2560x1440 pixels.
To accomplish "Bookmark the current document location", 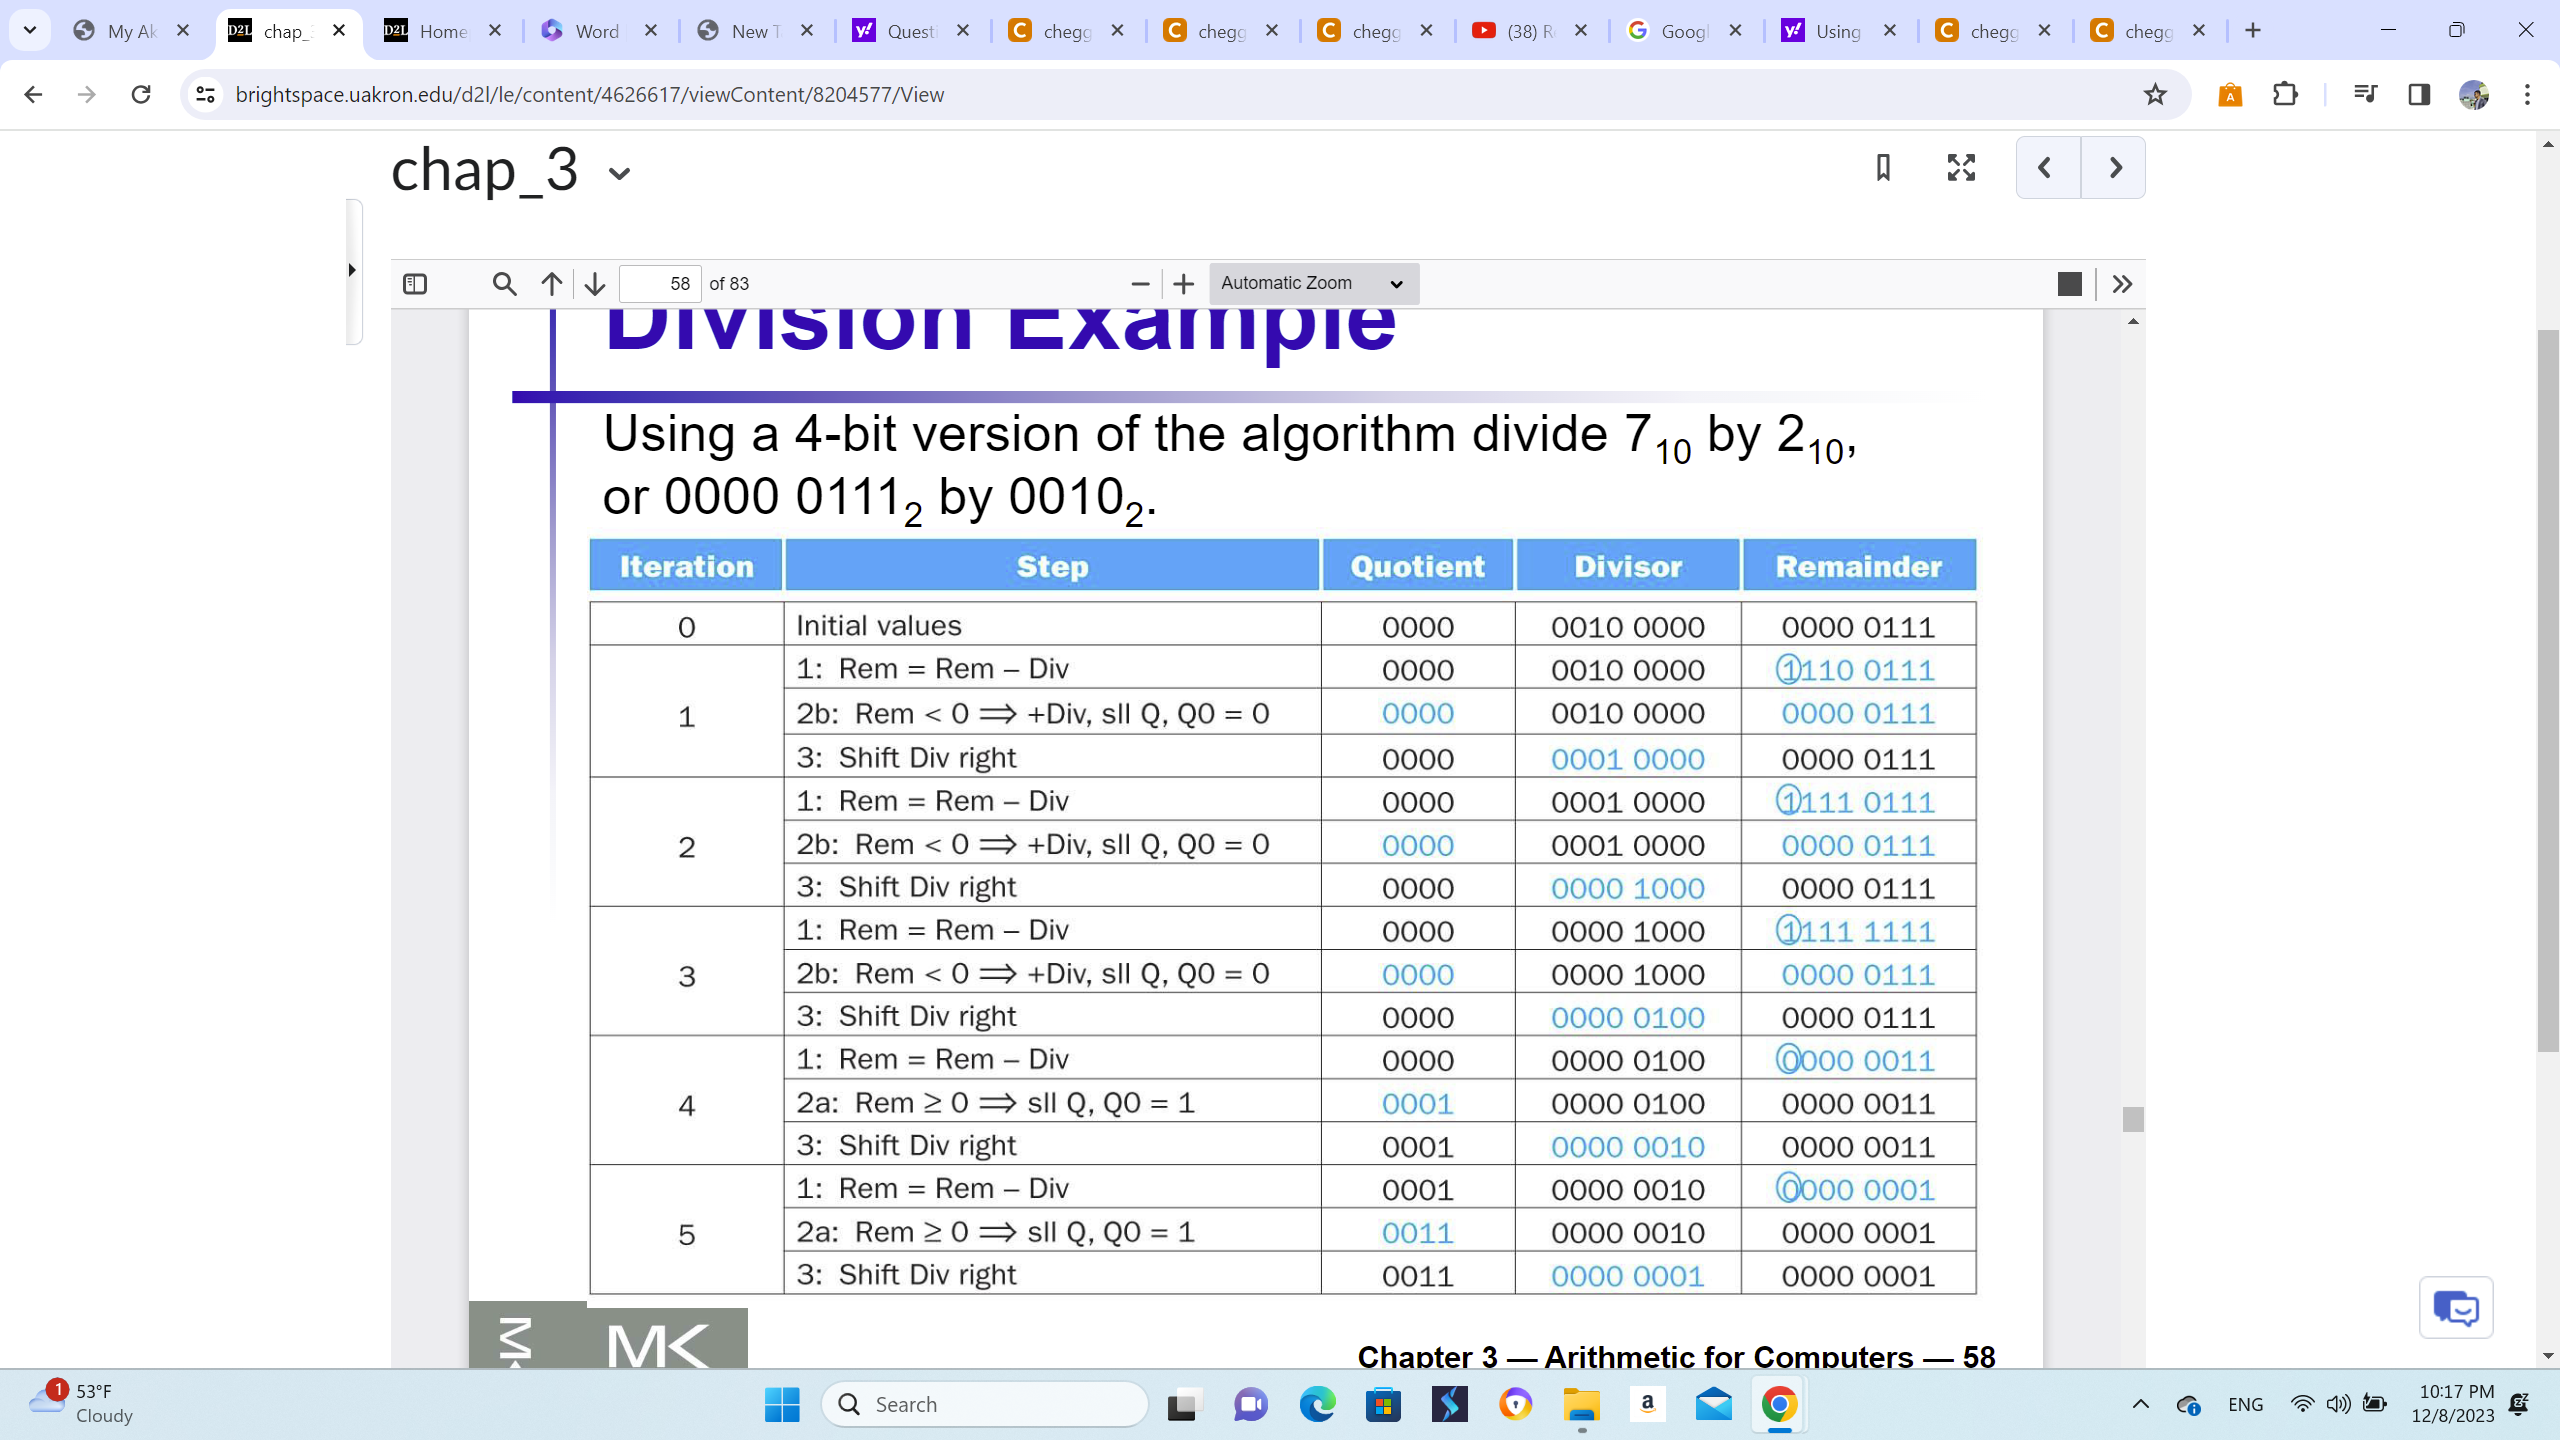I will pos(1881,167).
